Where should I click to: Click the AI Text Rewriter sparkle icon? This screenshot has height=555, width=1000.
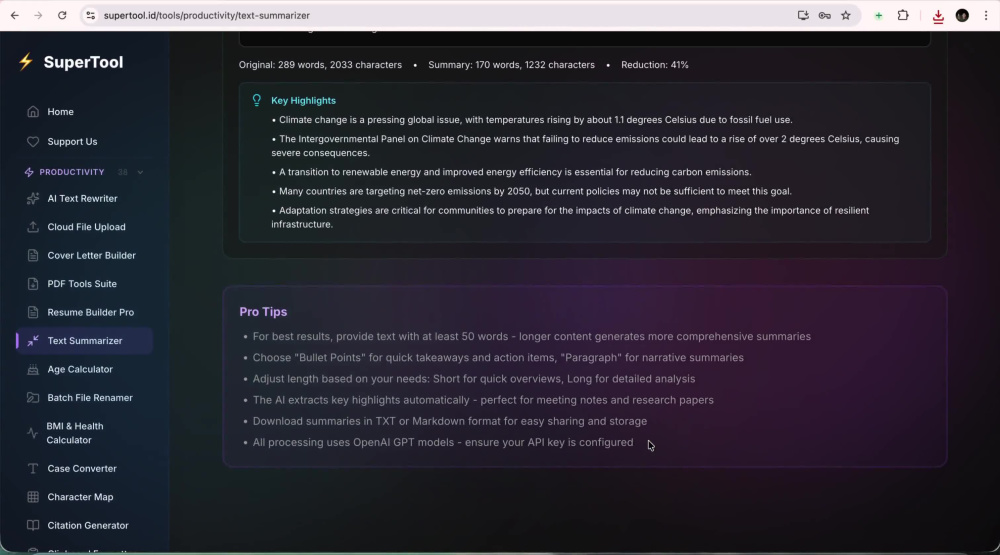tap(33, 198)
